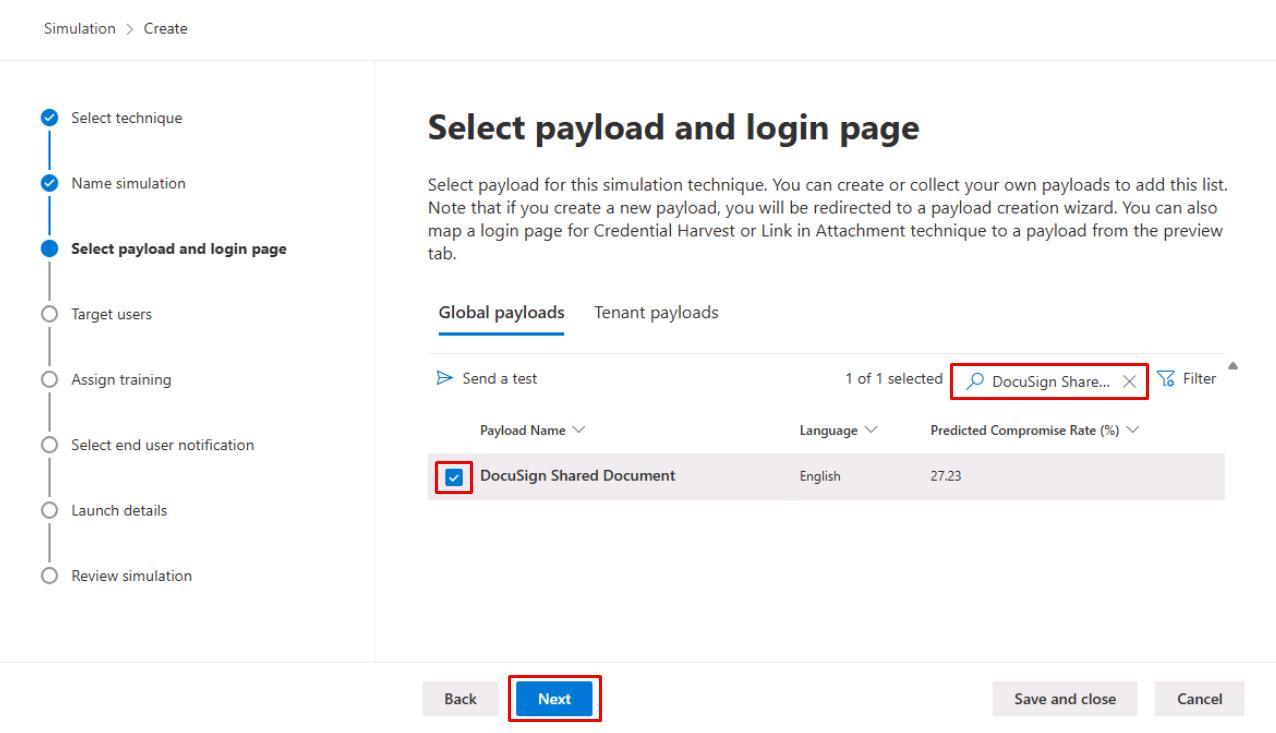Click the Back button
1276x733 pixels.
460,699
